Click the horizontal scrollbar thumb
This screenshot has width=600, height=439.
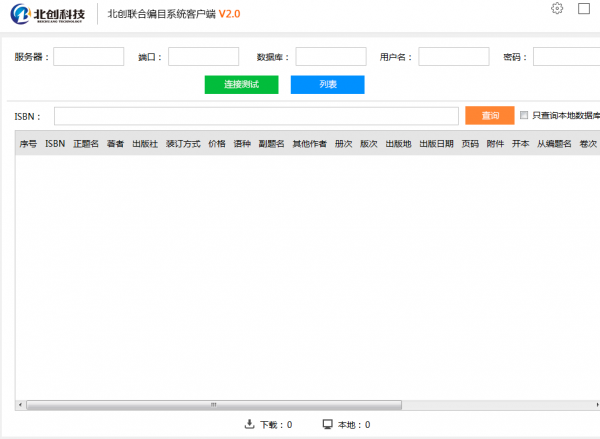[214, 405]
